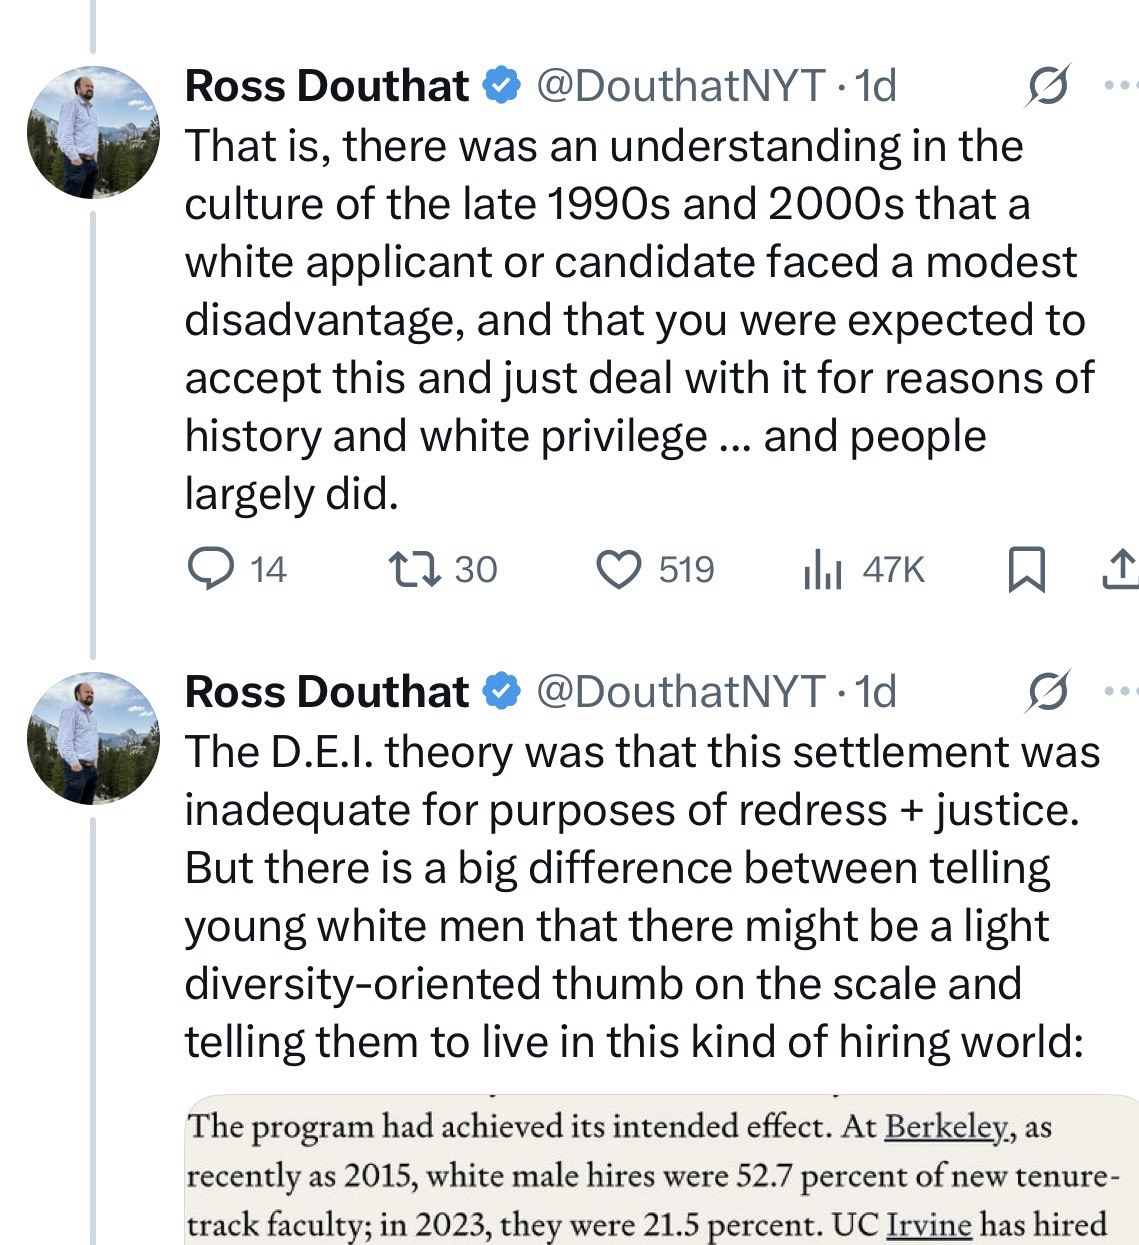
Task: View analytics showing 47K views
Action: [823, 570]
